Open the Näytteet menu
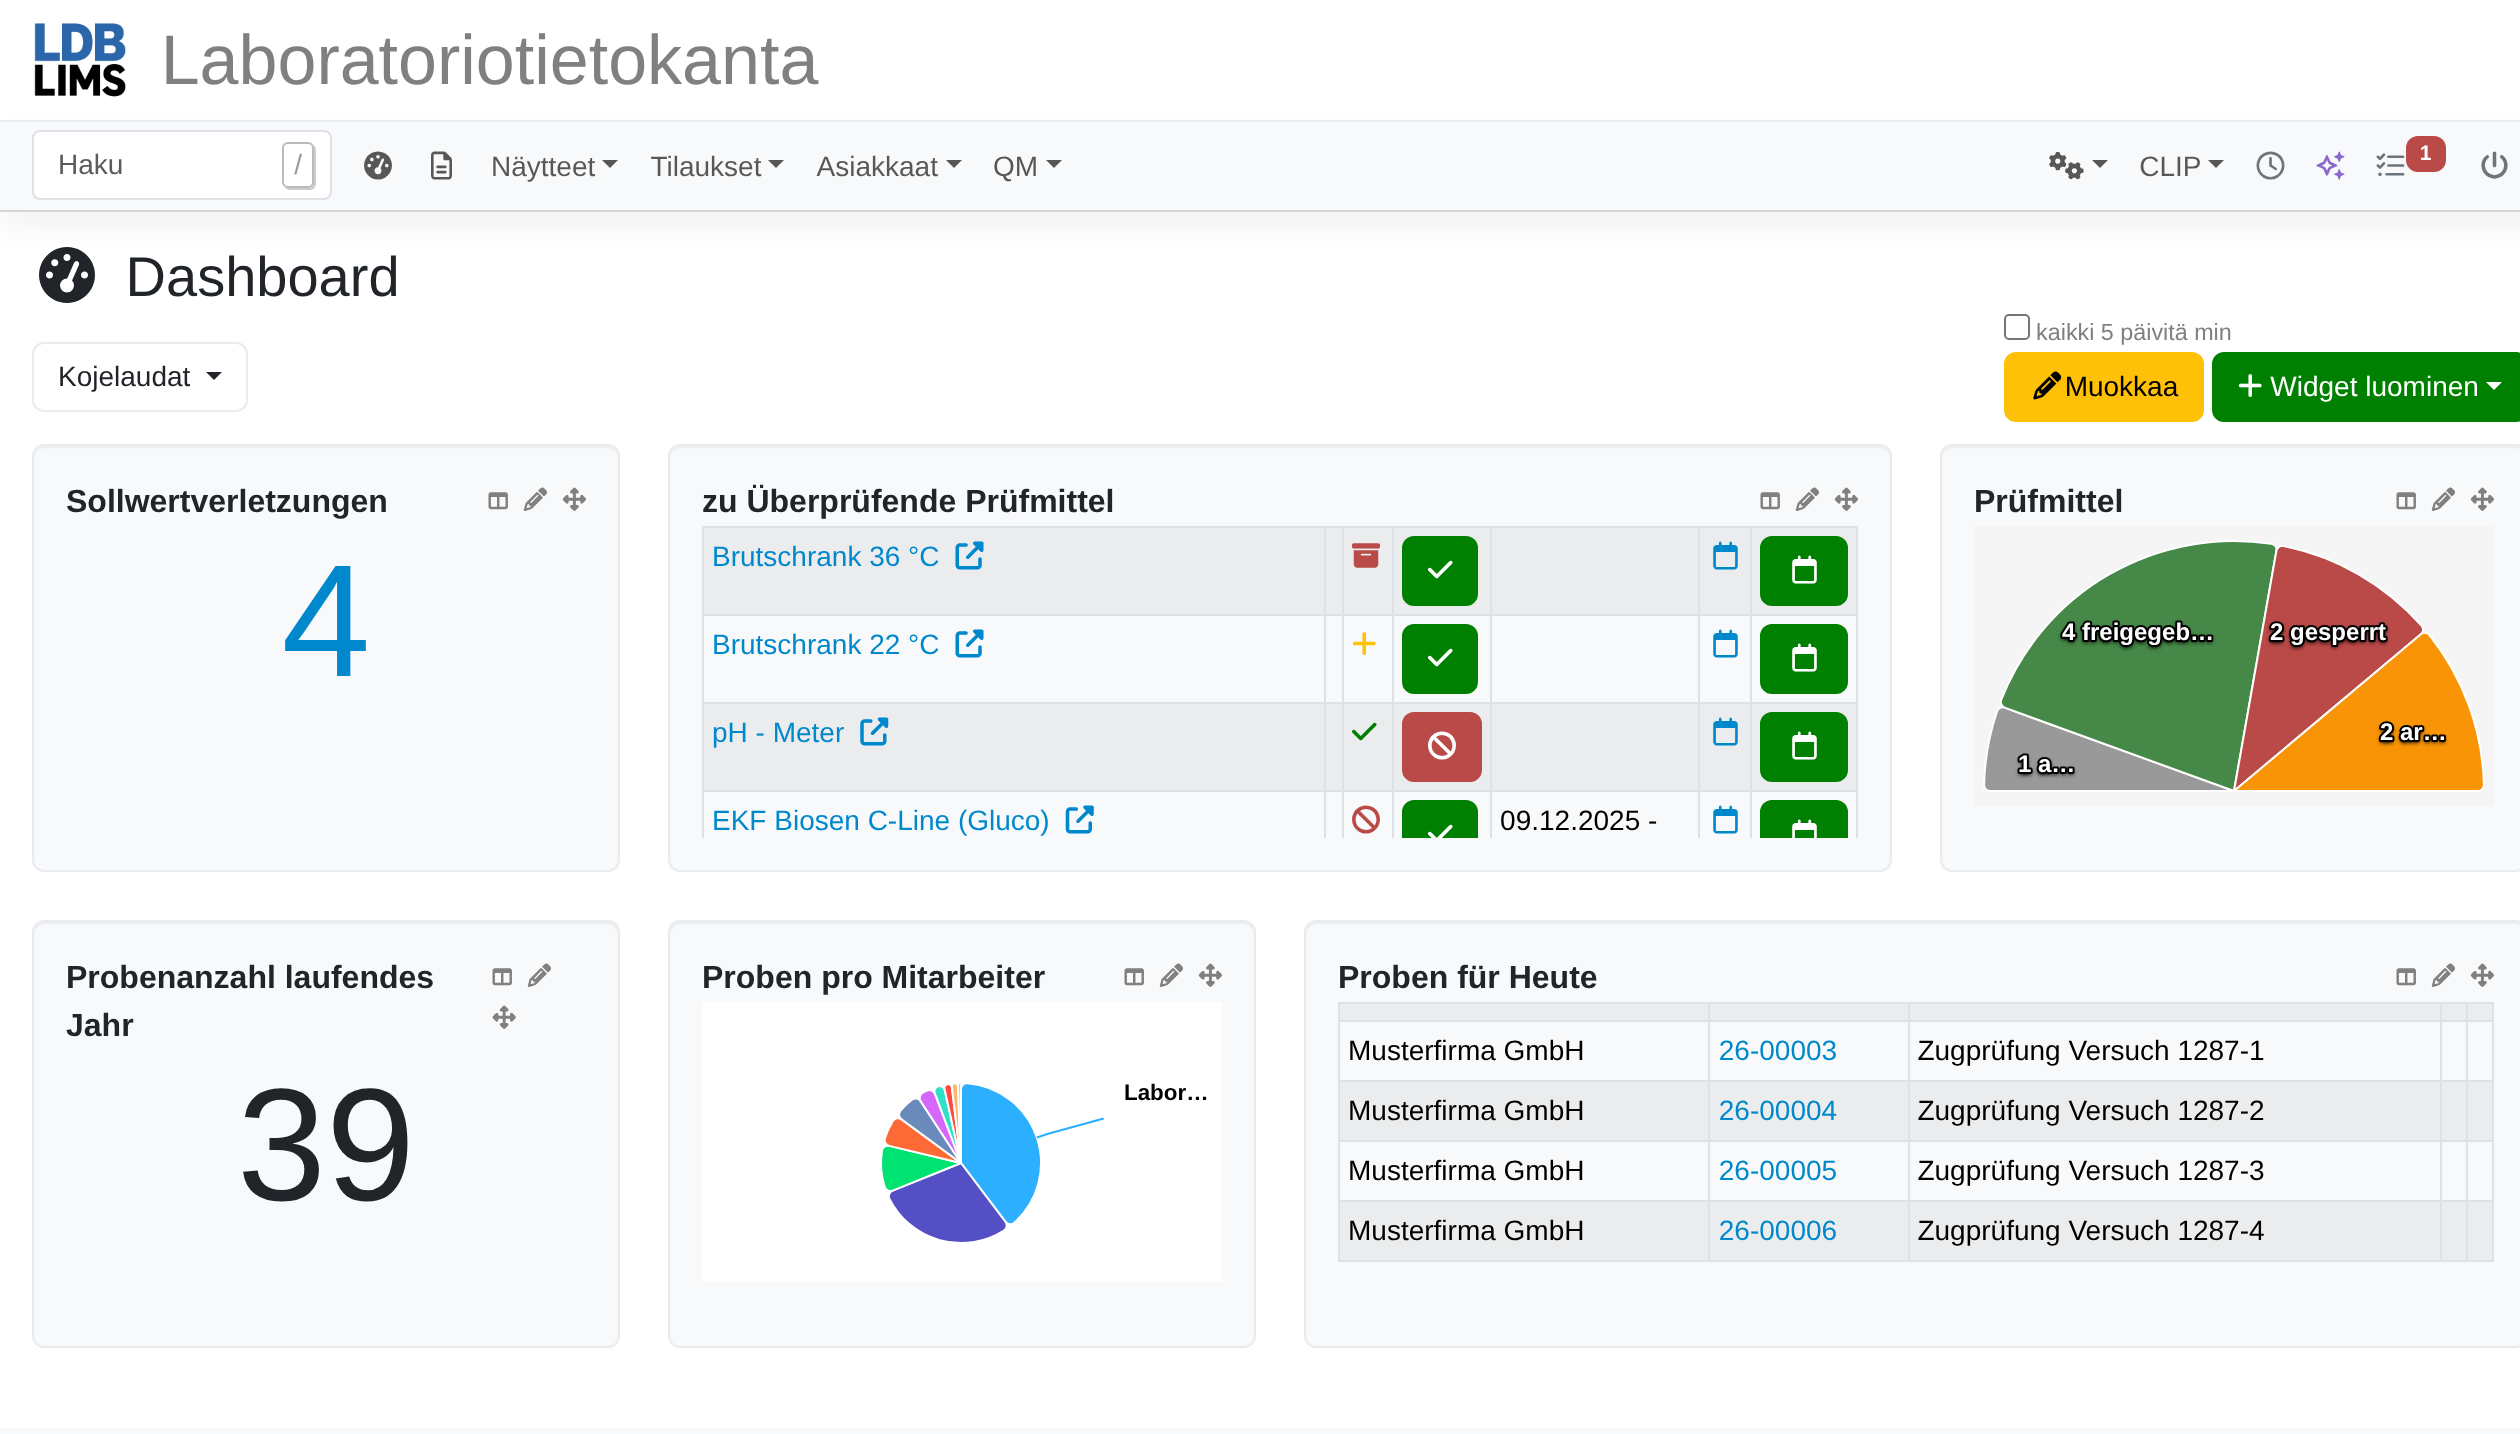 (554, 166)
